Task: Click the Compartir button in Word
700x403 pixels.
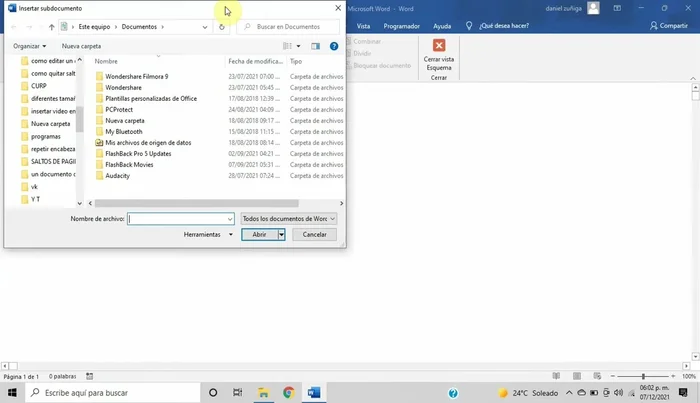Action: tap(669, 26)
